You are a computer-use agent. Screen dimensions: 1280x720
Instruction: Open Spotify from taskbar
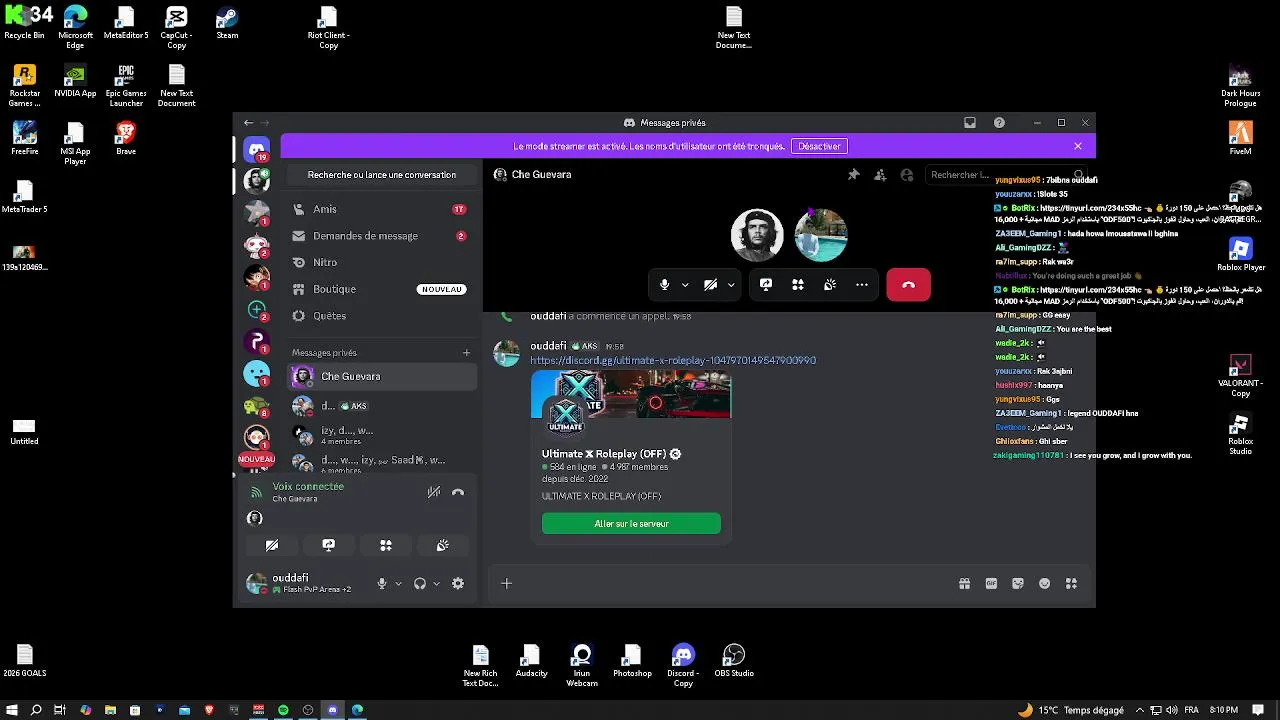(283, 710)
